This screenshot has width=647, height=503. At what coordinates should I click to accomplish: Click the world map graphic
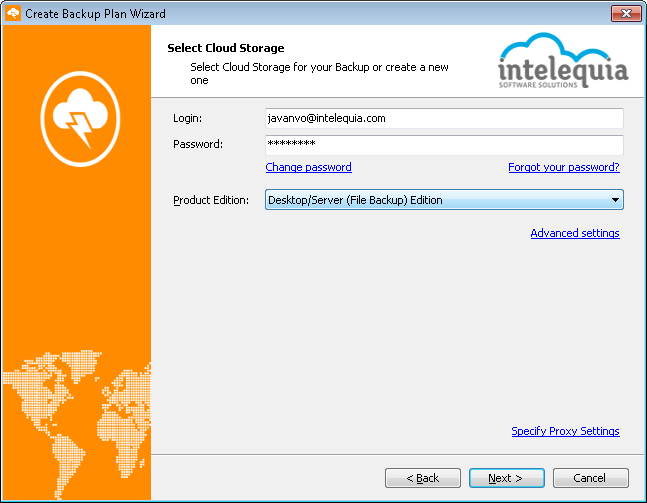77,425
